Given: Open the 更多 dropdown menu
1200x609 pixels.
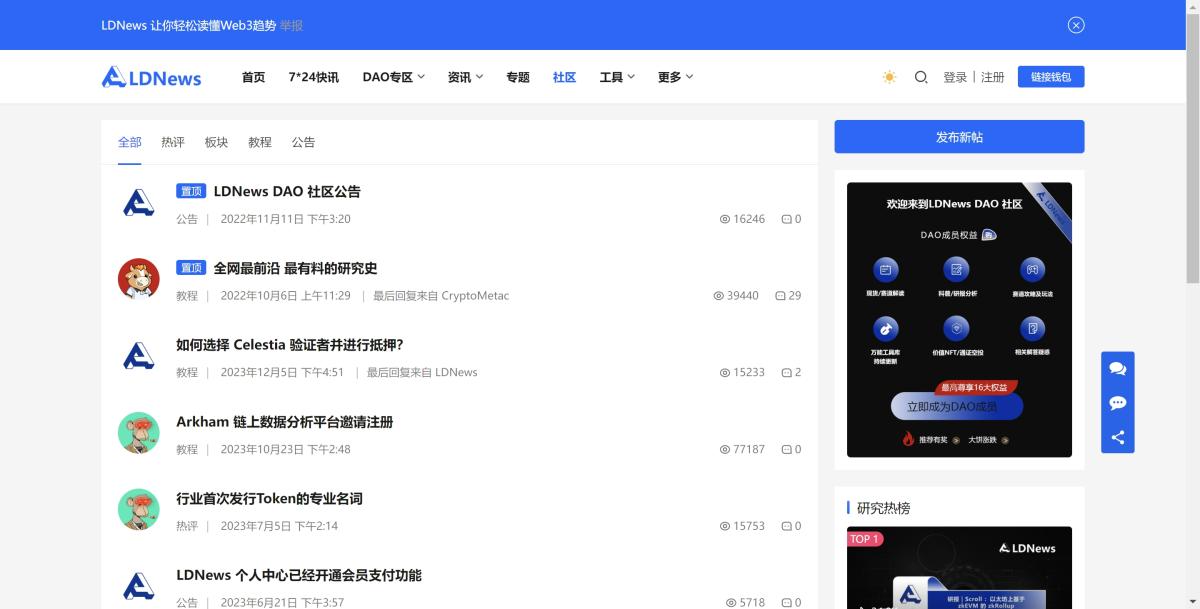Looking at the screenshot, I should (x=674, y=76).
